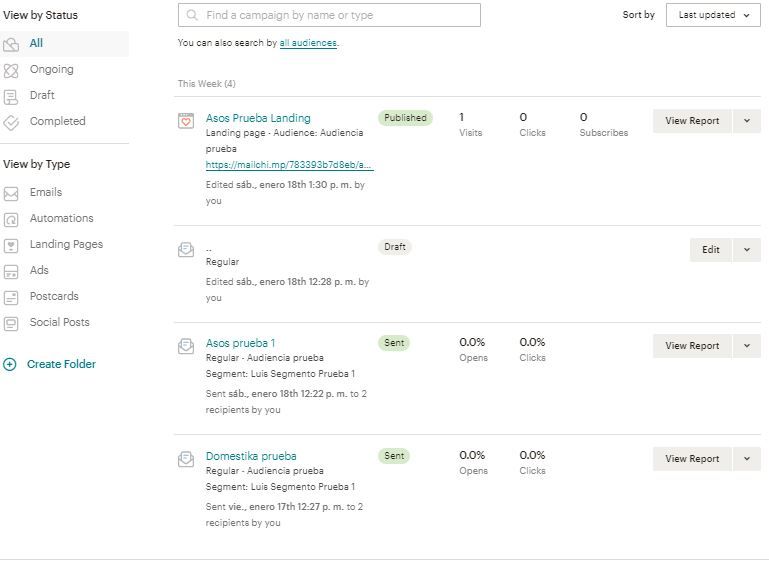Click the Ongoing status icon

pos(11,71)
